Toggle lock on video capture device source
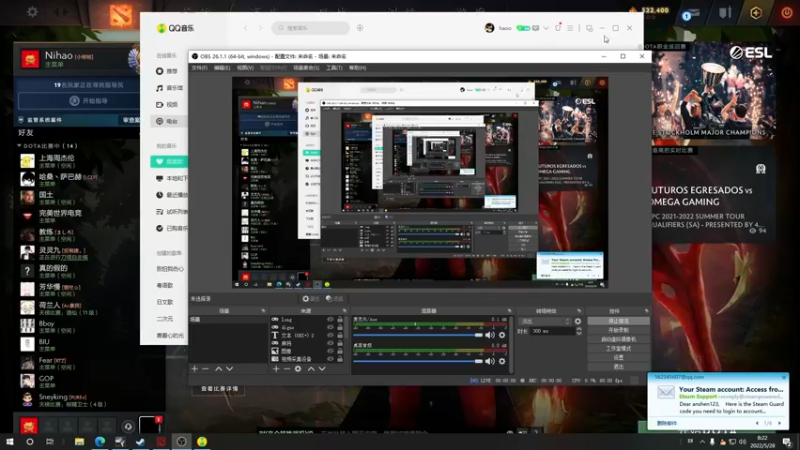The image size is (800, 450). tap(340, 359)
